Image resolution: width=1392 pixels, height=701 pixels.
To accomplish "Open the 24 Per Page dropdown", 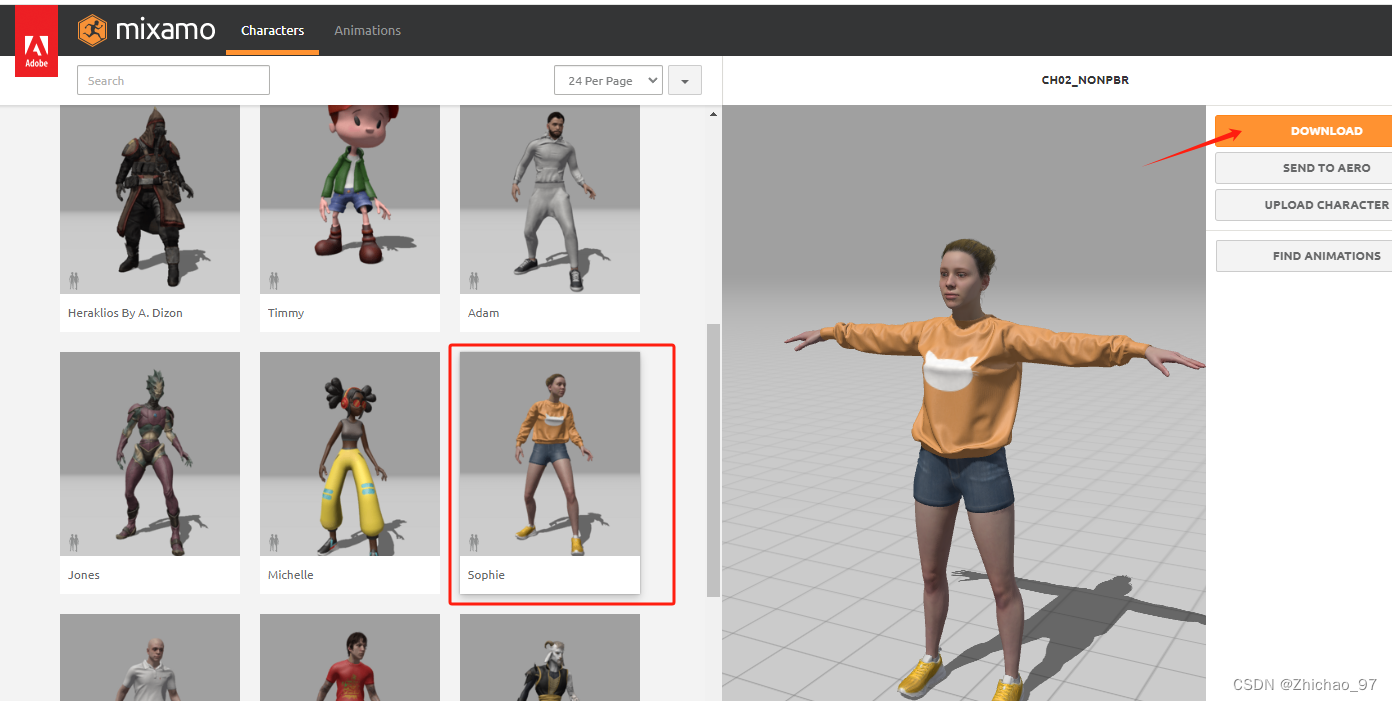I will (608, 81).
